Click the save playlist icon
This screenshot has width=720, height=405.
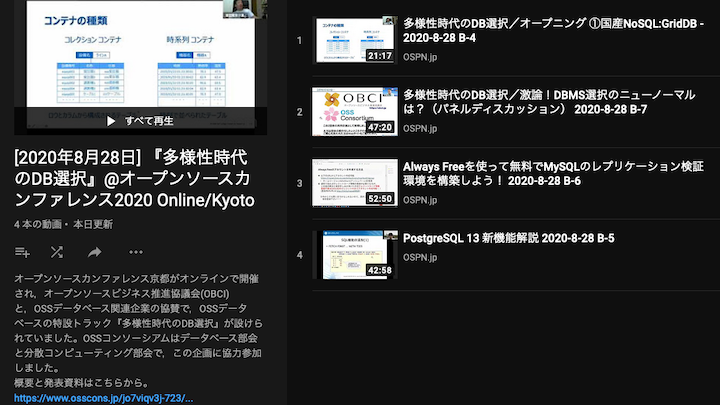click(x=22, y=252)
